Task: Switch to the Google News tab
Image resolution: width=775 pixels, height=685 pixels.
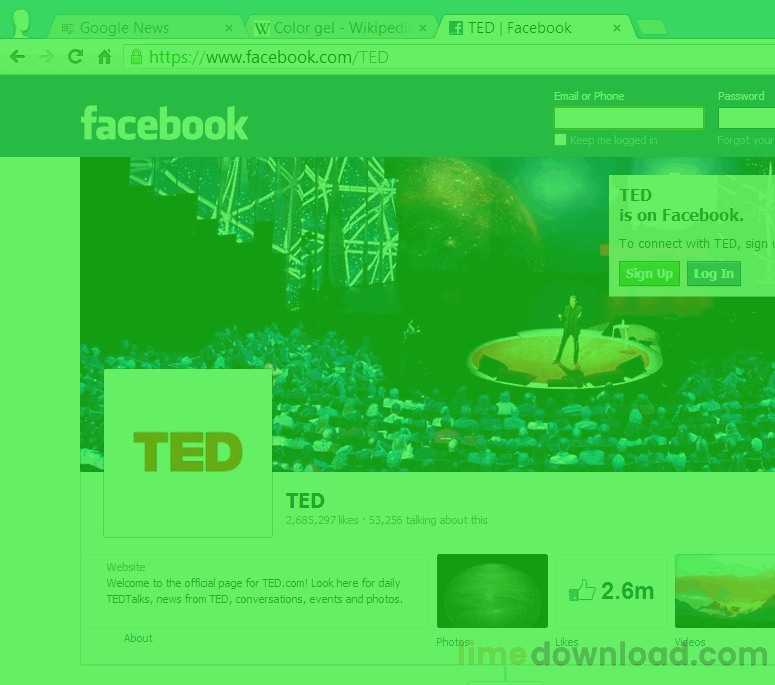Action: 147,28
